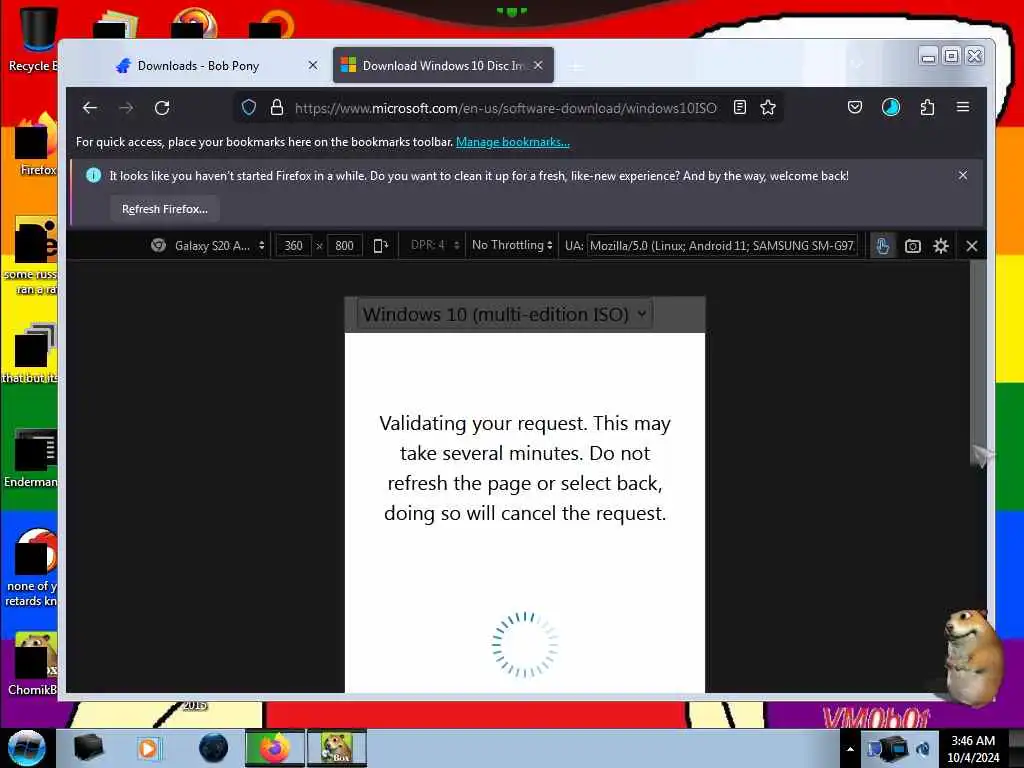Open the Firefox account avatar
Screen dimensions: 1024x768
pyautogui.click(x=891, y=107)
